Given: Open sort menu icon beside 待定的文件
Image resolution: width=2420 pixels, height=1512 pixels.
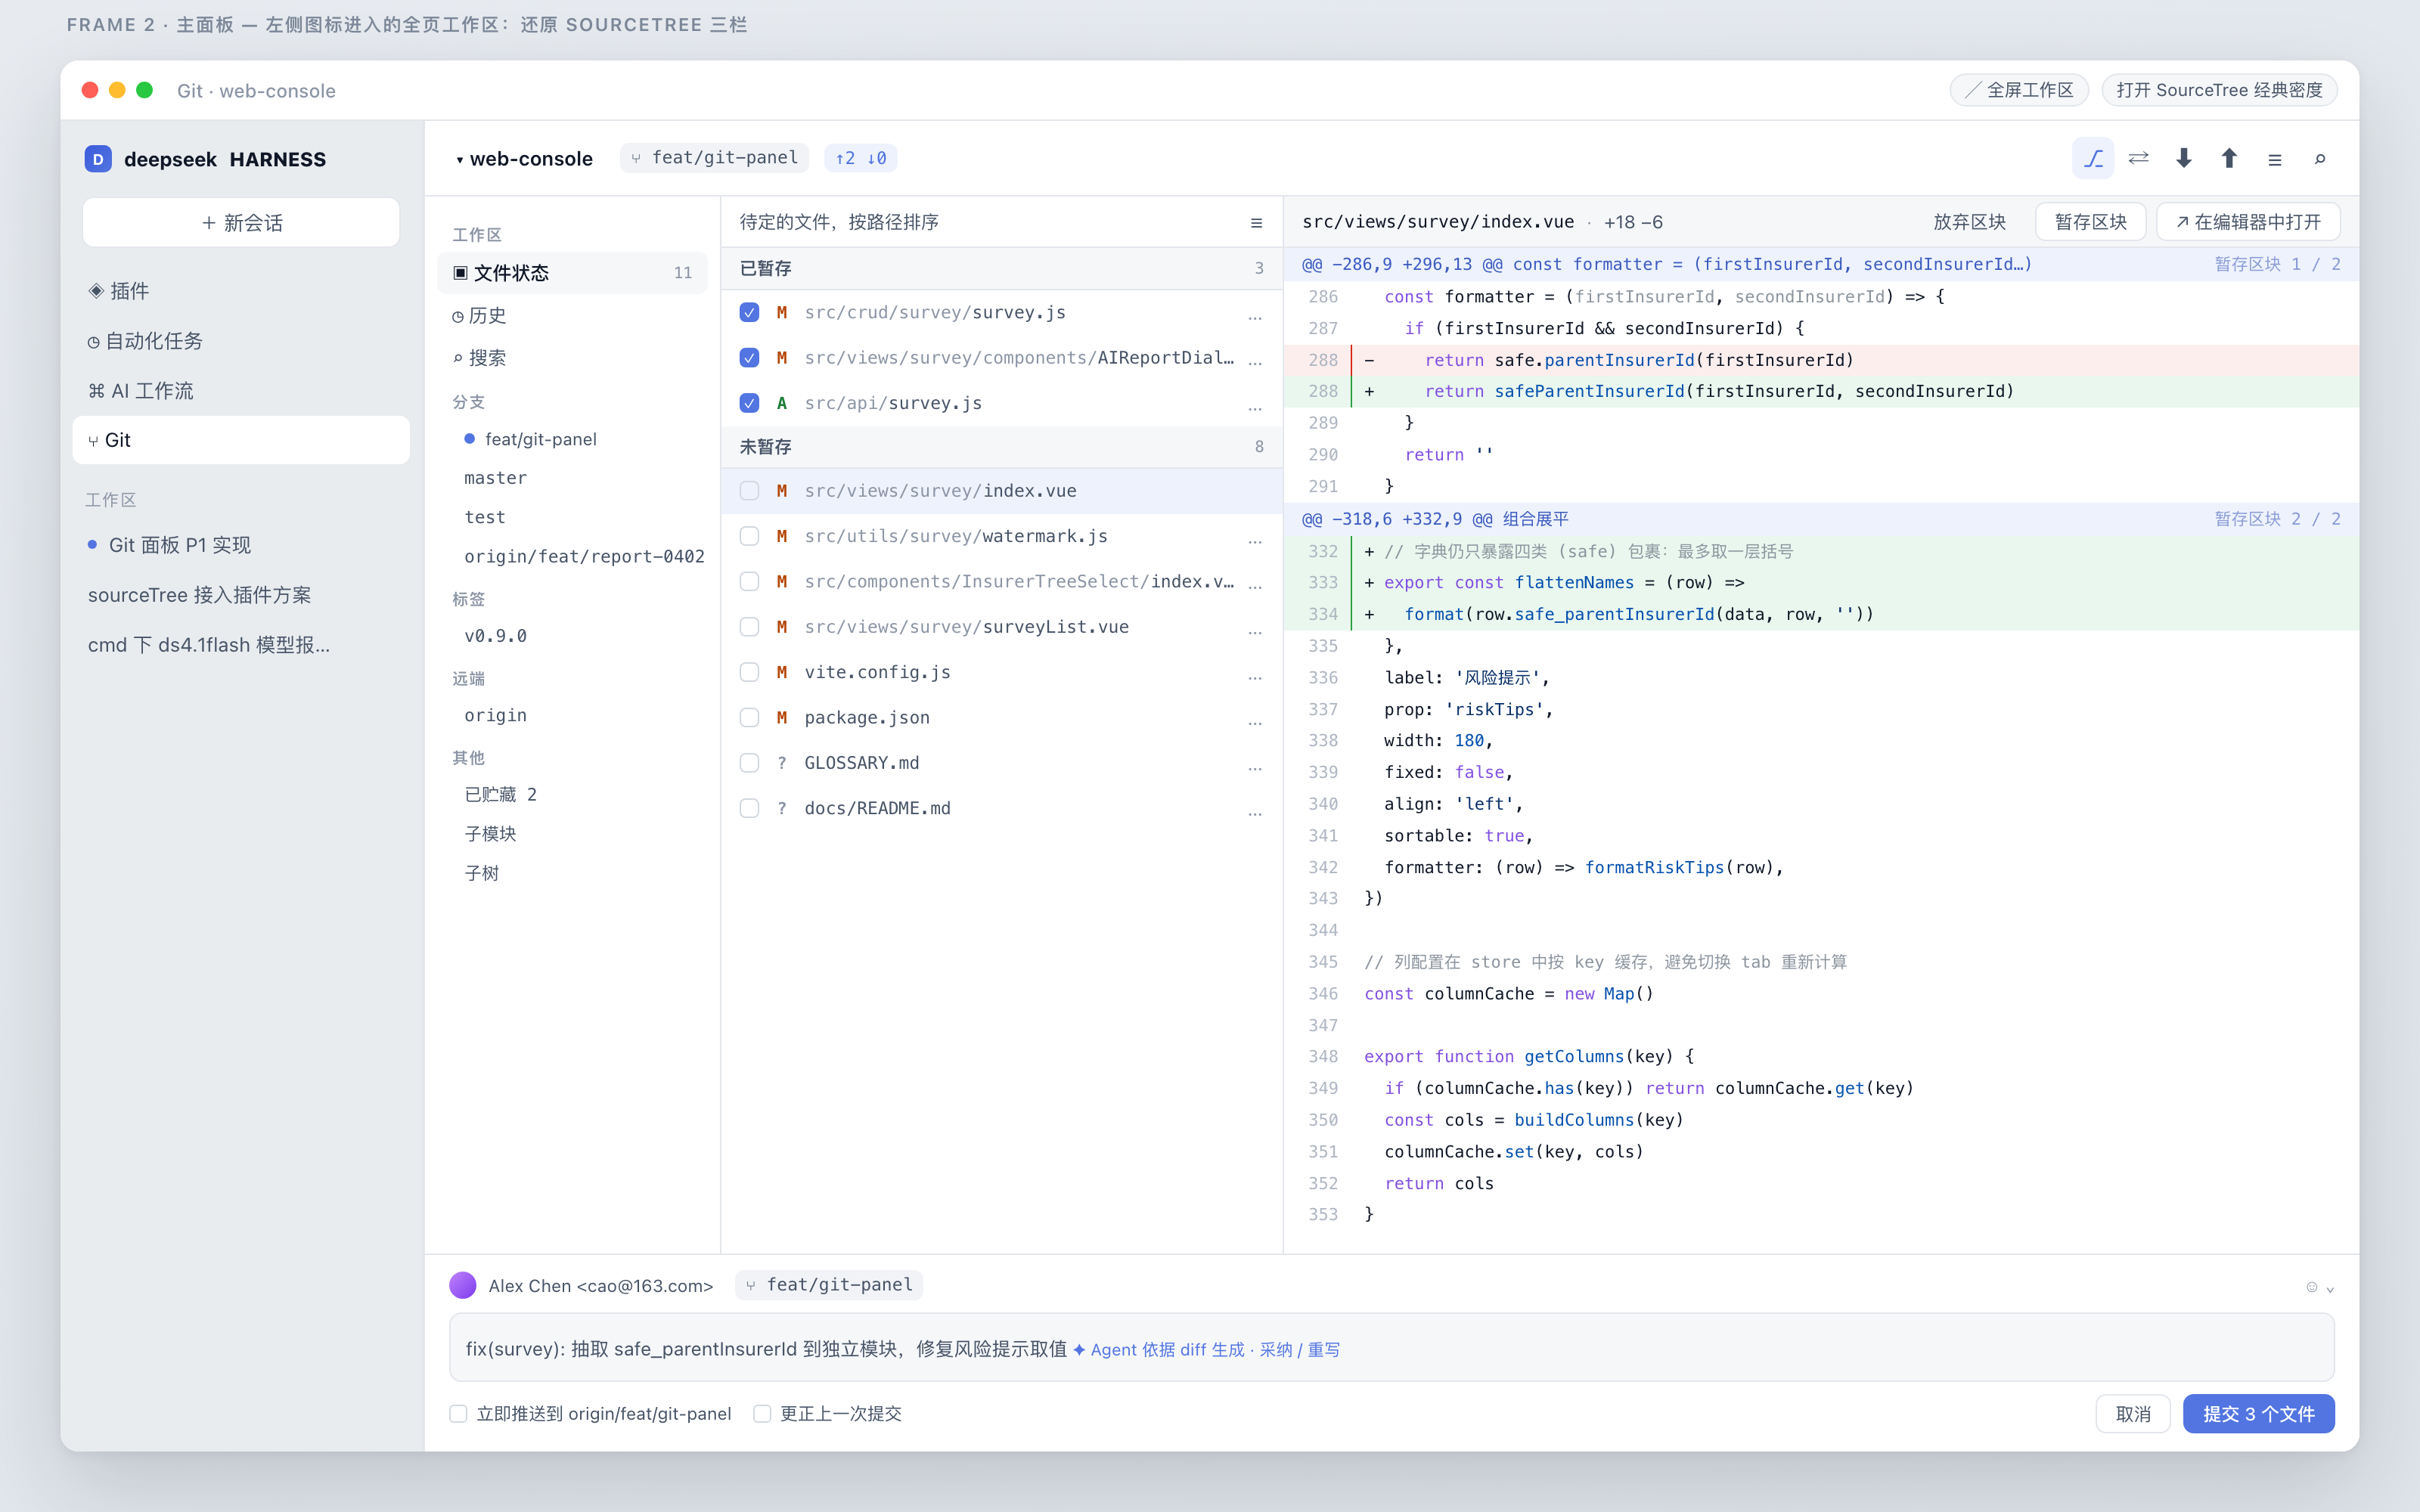Looking at the screenshot, I should tap(1256, 222).
